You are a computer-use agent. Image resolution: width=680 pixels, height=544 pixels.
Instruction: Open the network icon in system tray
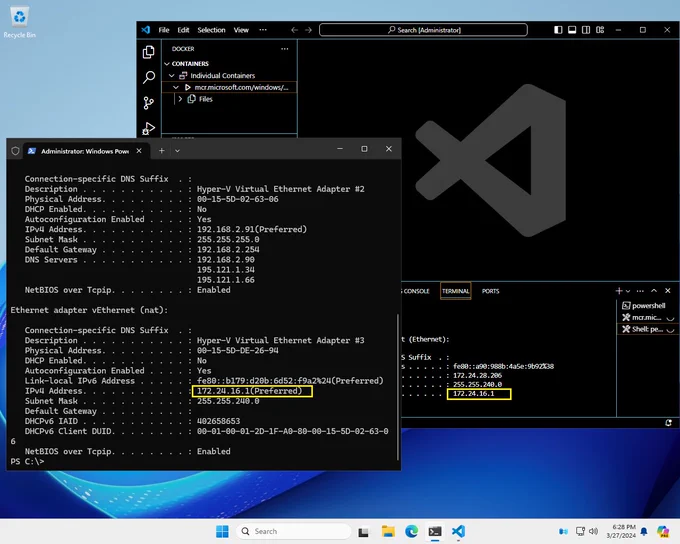pyautogui.click(x=580, y=531)
